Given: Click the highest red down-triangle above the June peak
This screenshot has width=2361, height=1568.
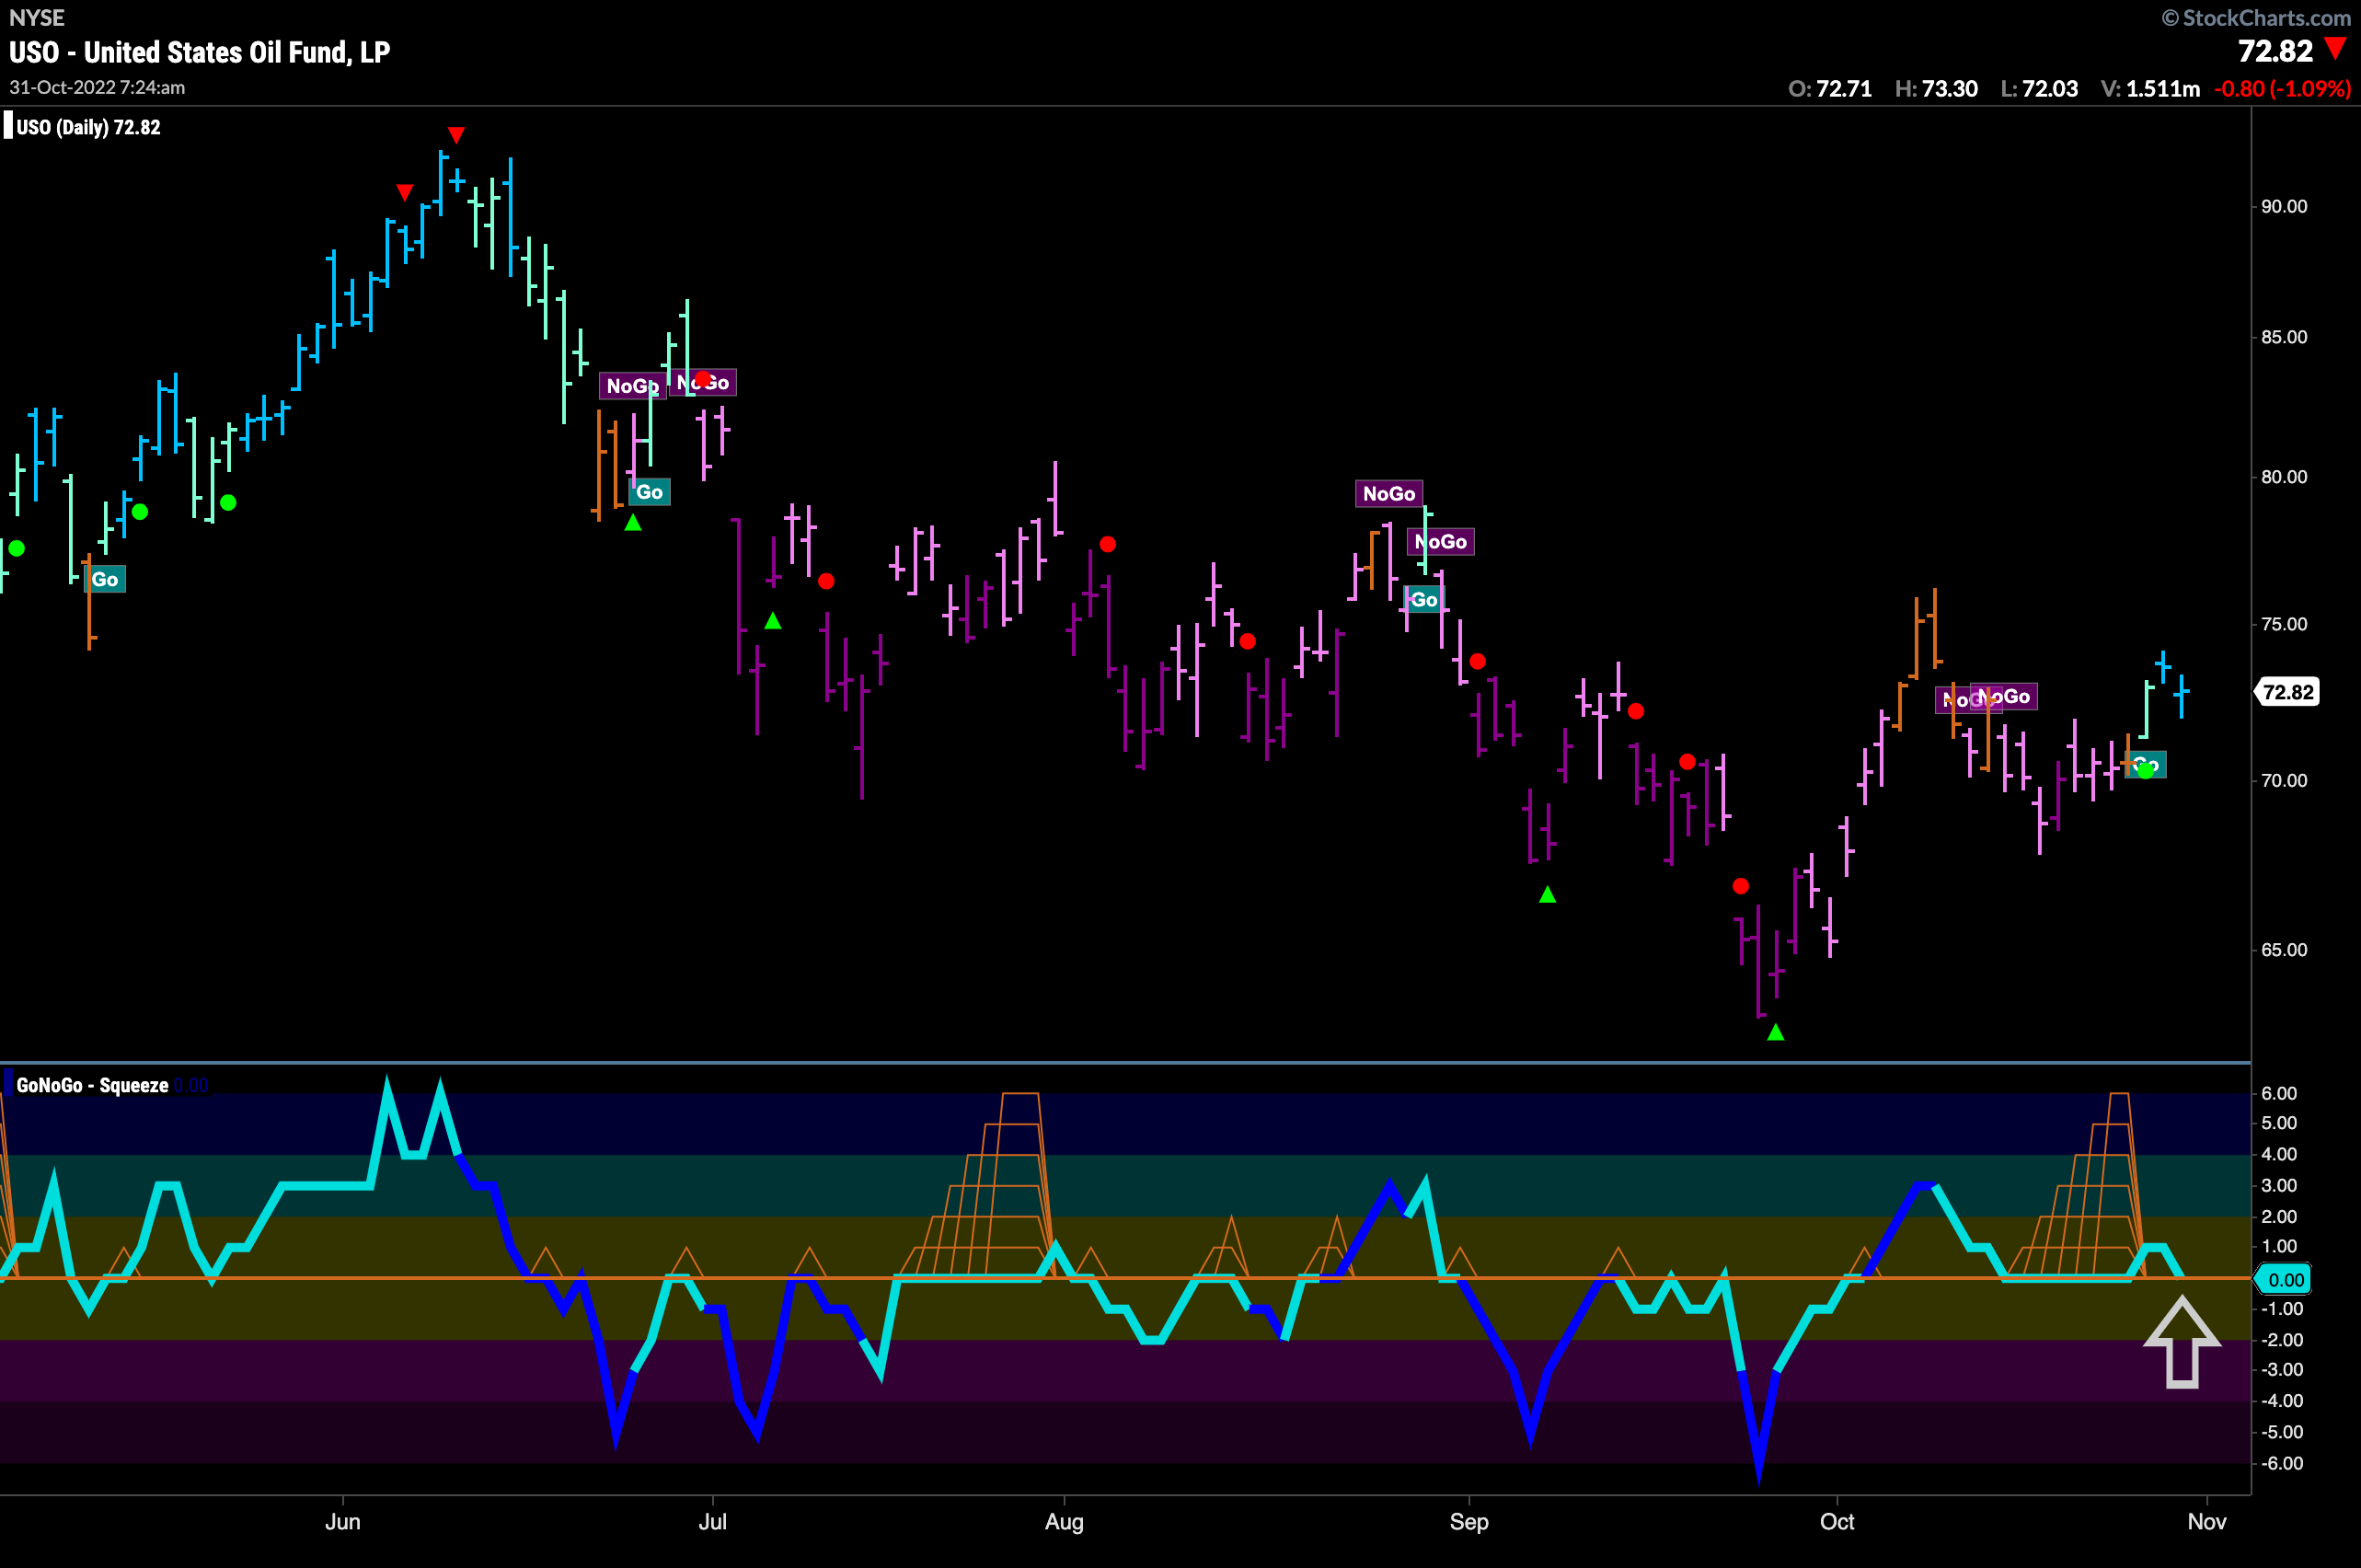Looking at the screenshot, I should coord(456,134).
